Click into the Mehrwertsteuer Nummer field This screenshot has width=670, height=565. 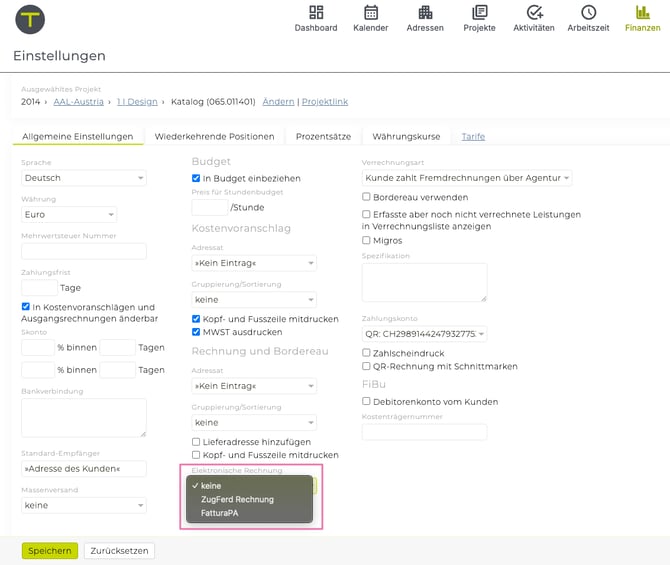click(x=84, y=251)
